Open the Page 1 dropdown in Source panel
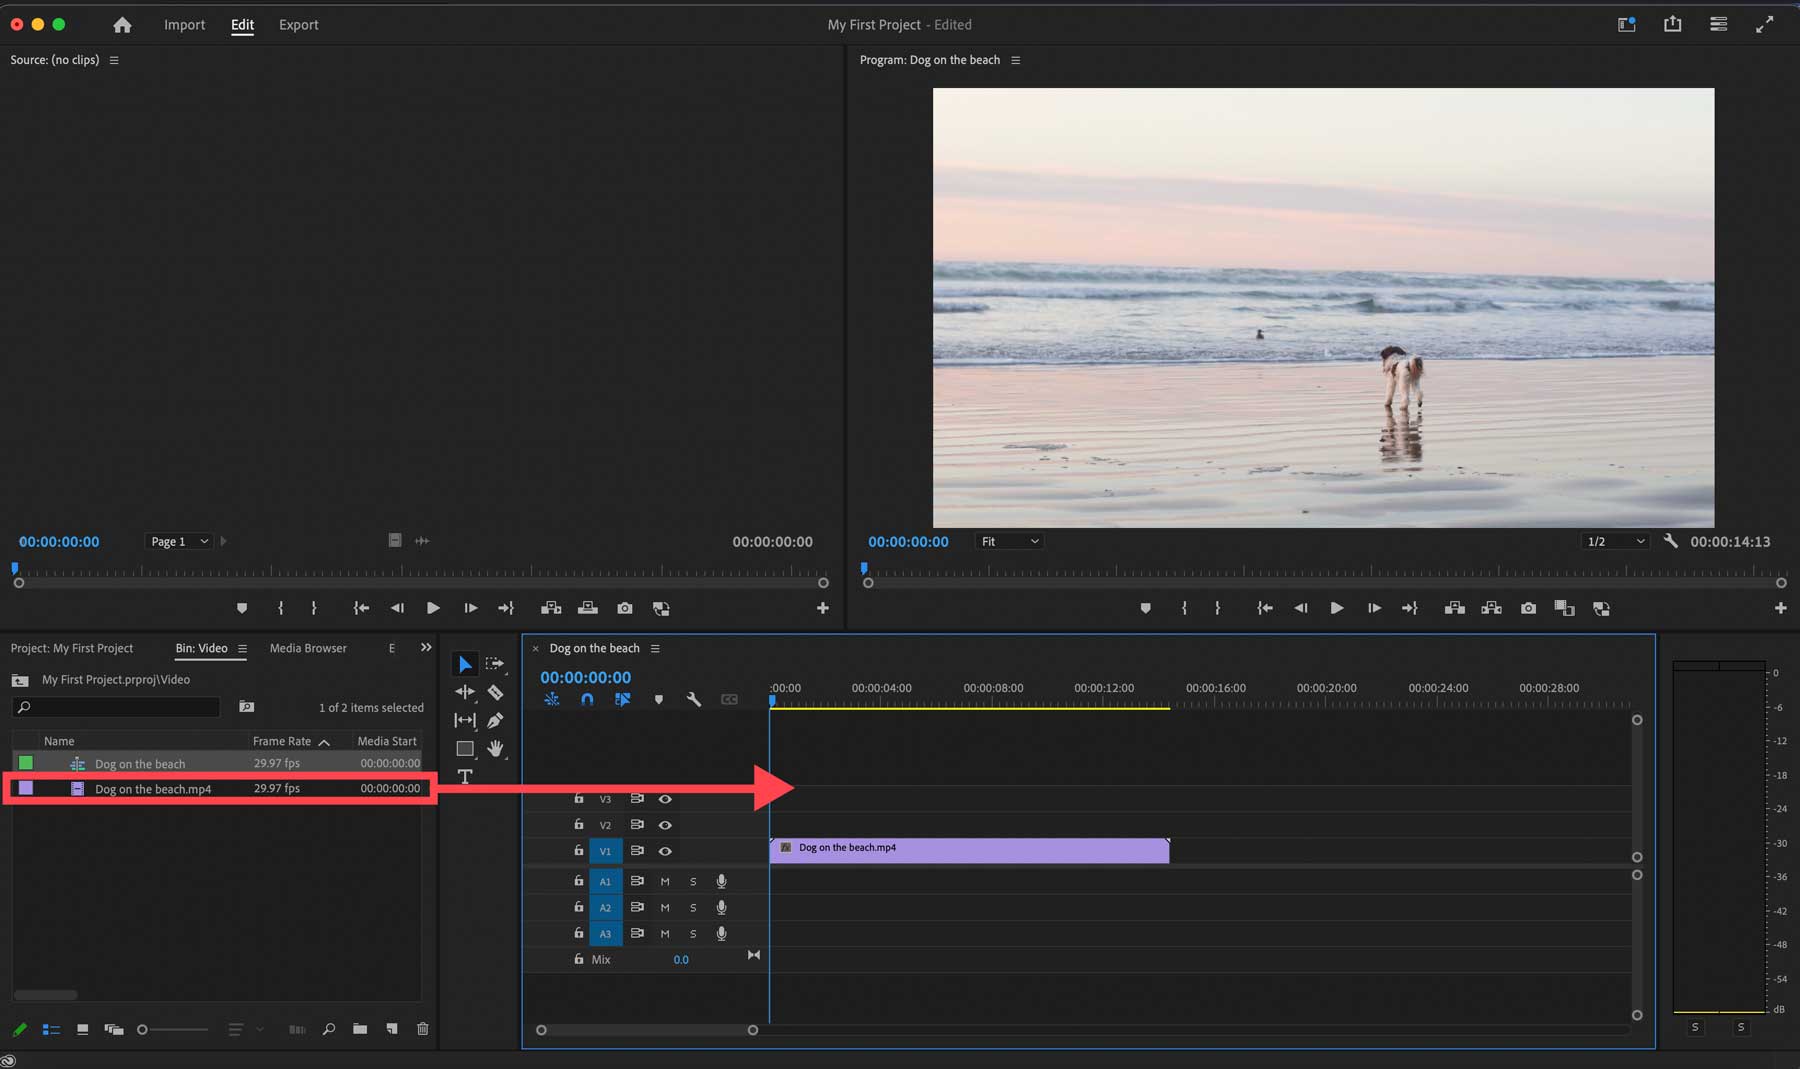This screenshot has width=1800, height=1069. click(x=178, y=541)
